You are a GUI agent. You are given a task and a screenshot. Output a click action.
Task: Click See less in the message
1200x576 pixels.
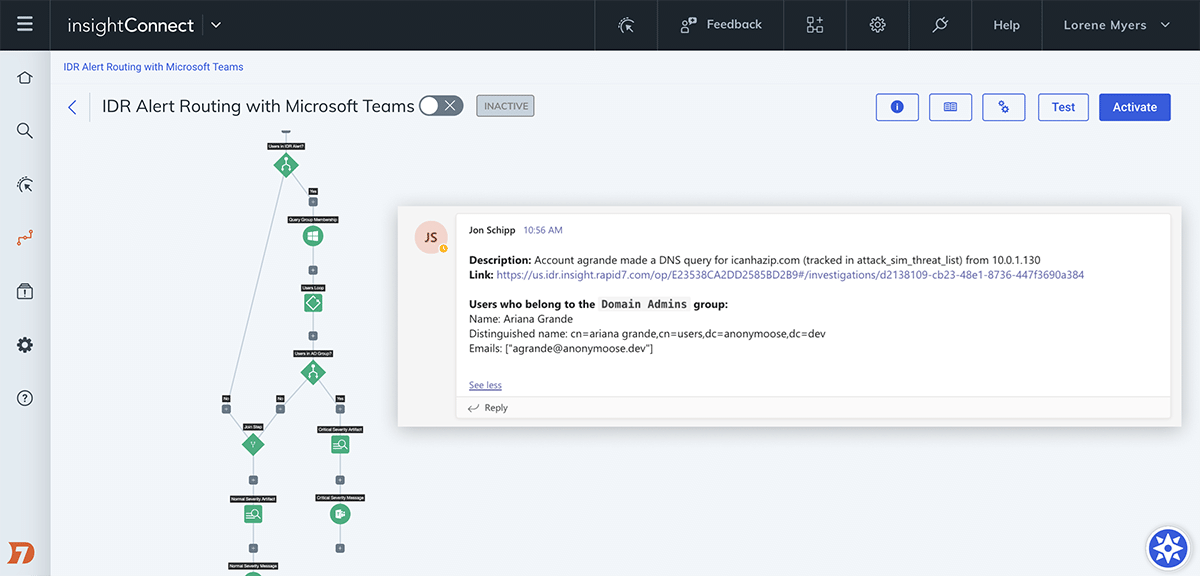tap(485, 385)
